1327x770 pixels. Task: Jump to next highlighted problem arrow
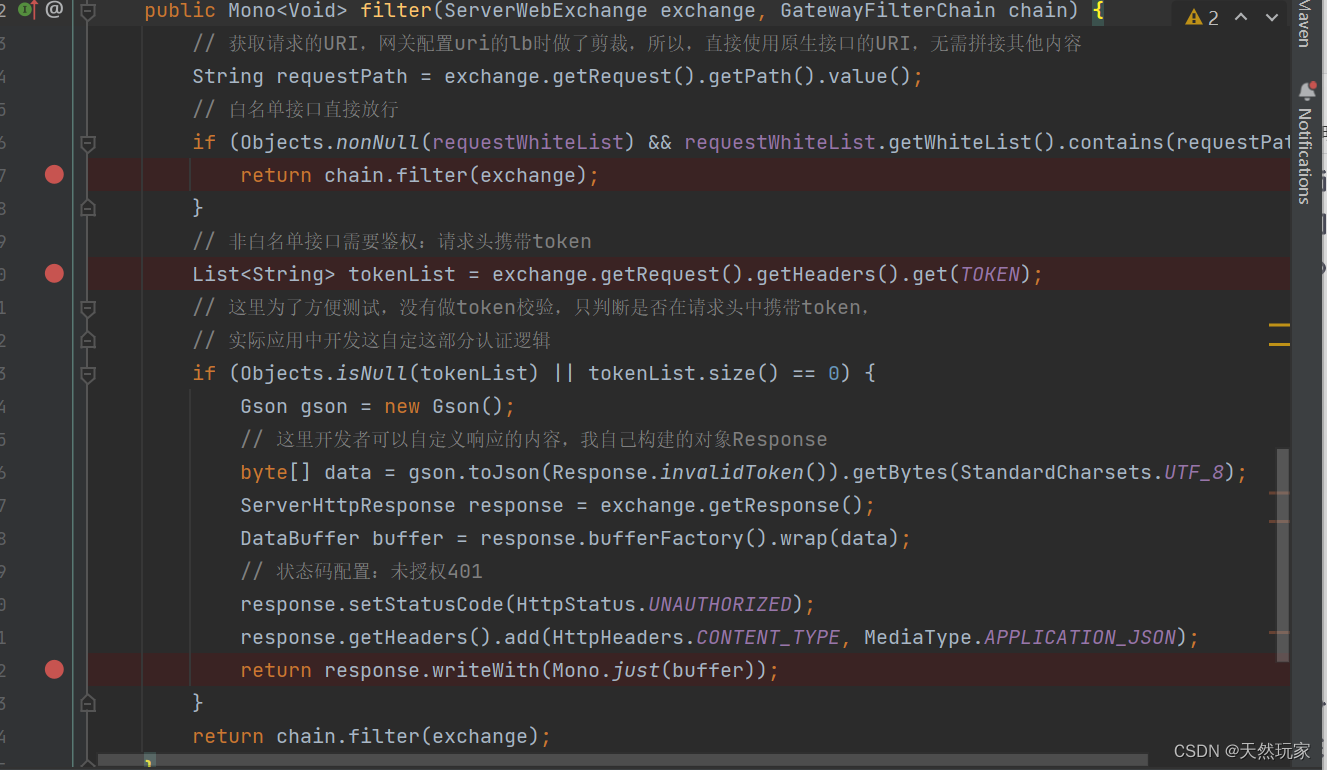pyautogui.click(x=1272, y=18)
